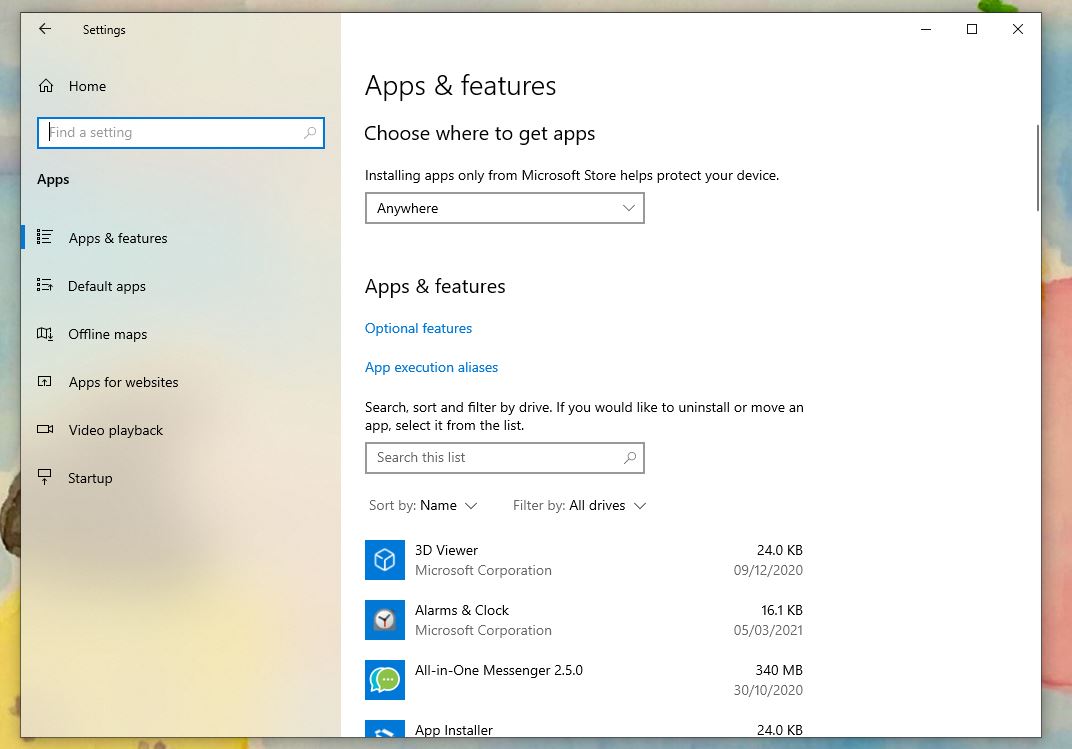Open Apps for websites page
Screen dimensions: 1072x749
[x=123, y=382]
